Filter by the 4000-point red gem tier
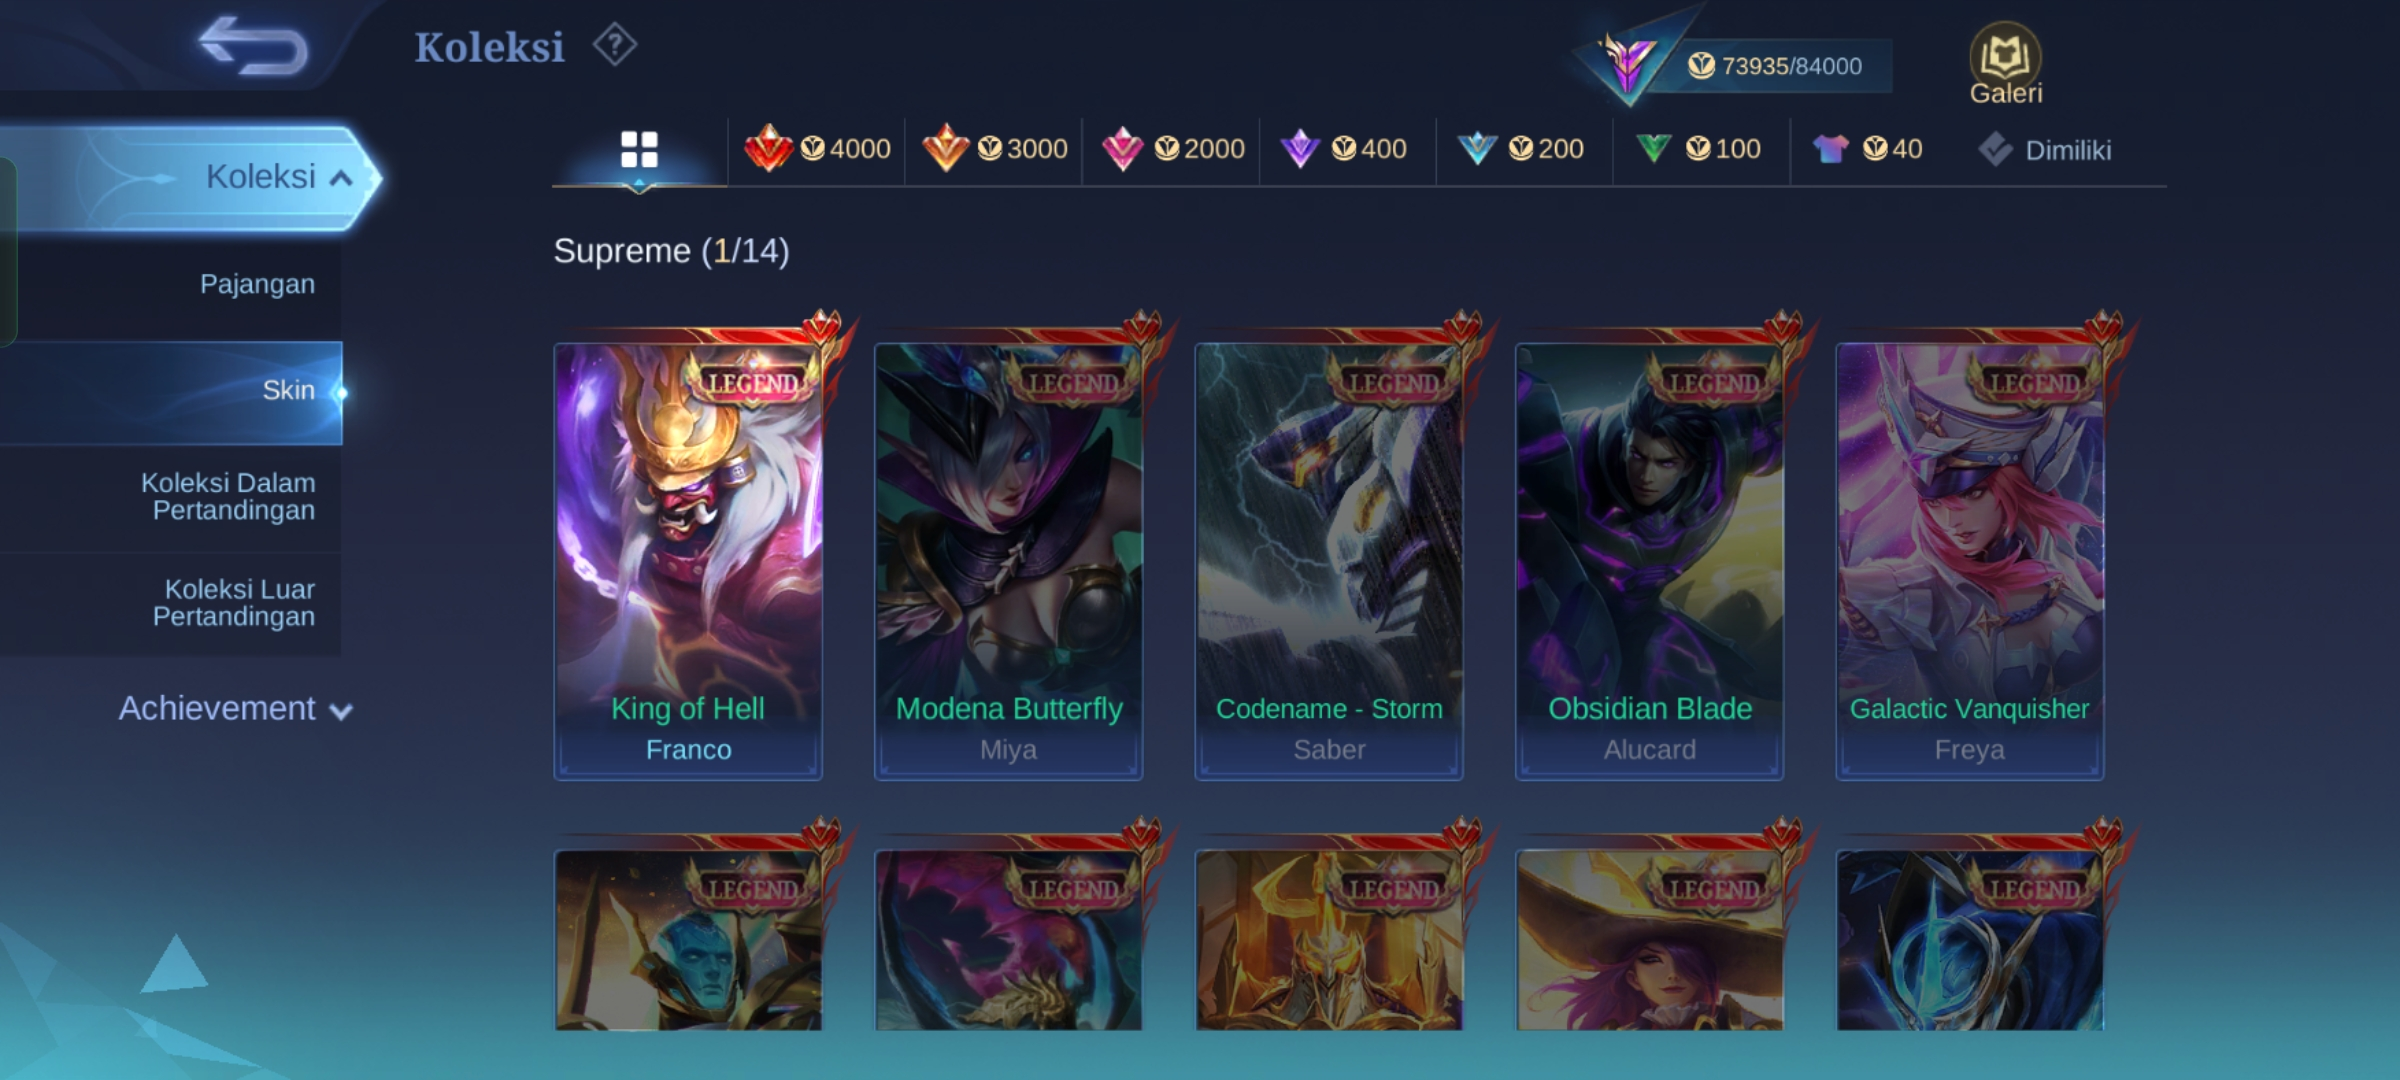2400x1080 pixels. 817,149
